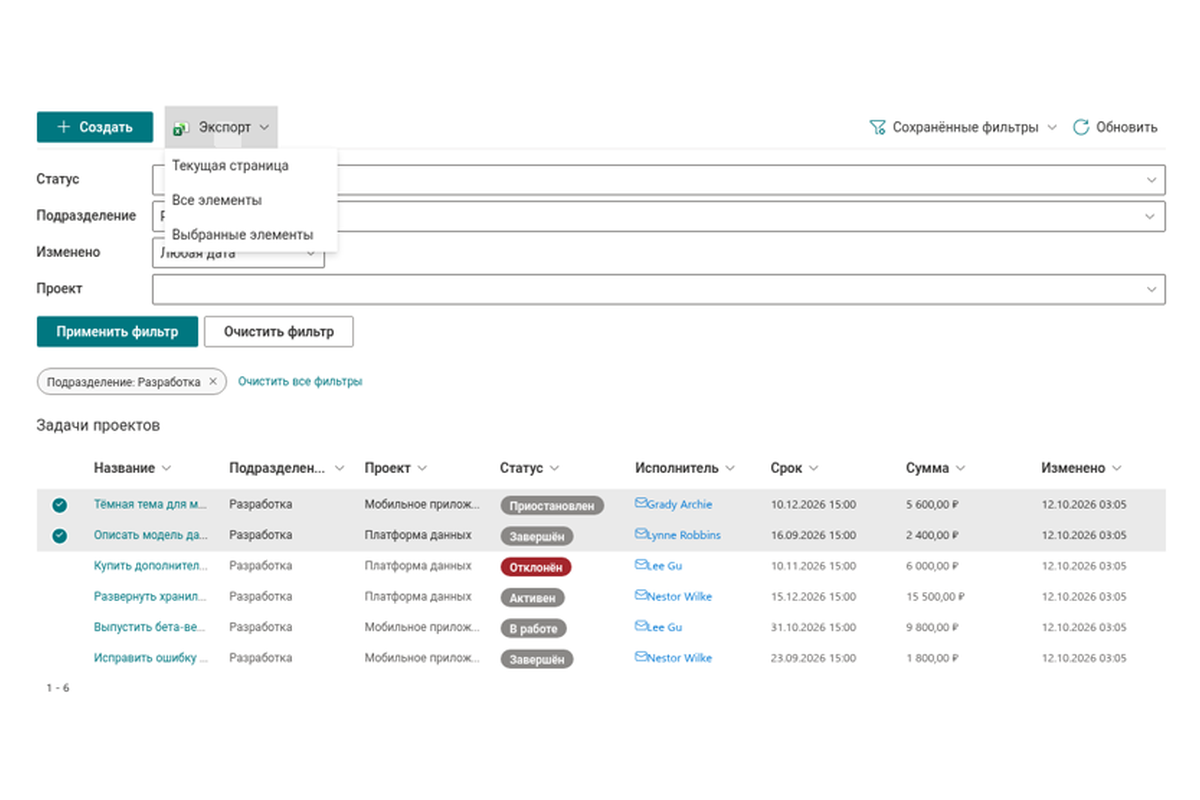
Task: Click the Создать button
Action: coord(95,127)
